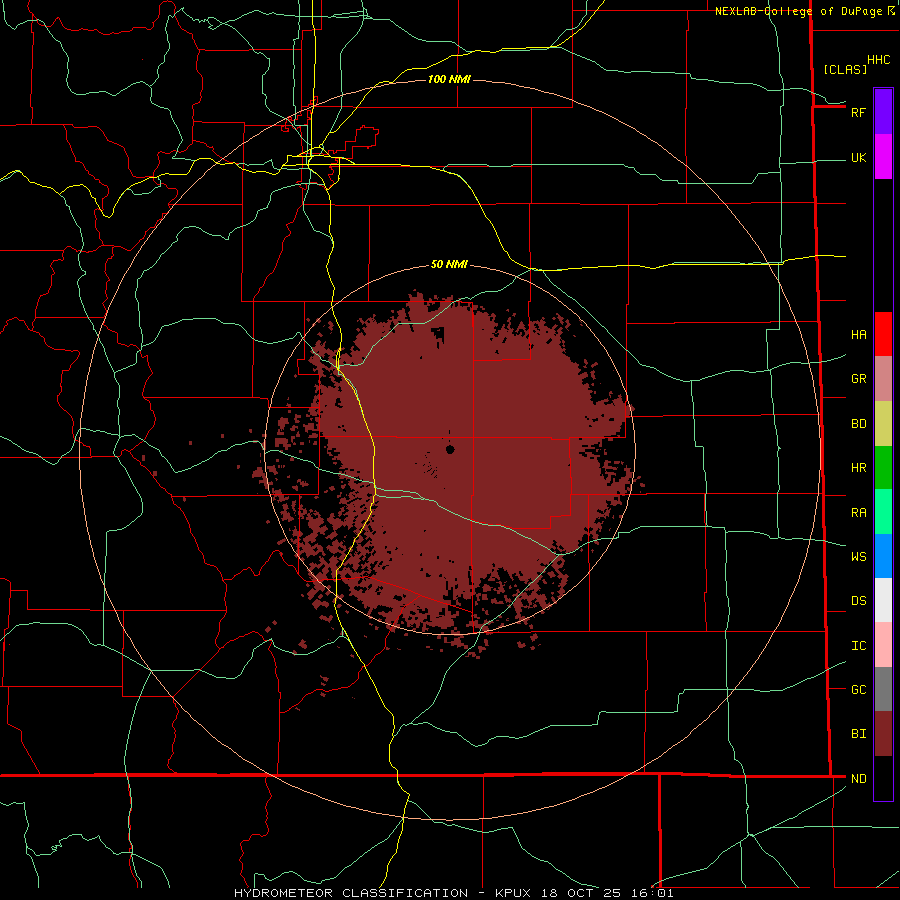Click the UK magenta legend swatch
This screenshot has height=900, width=900.
point(883,157)
